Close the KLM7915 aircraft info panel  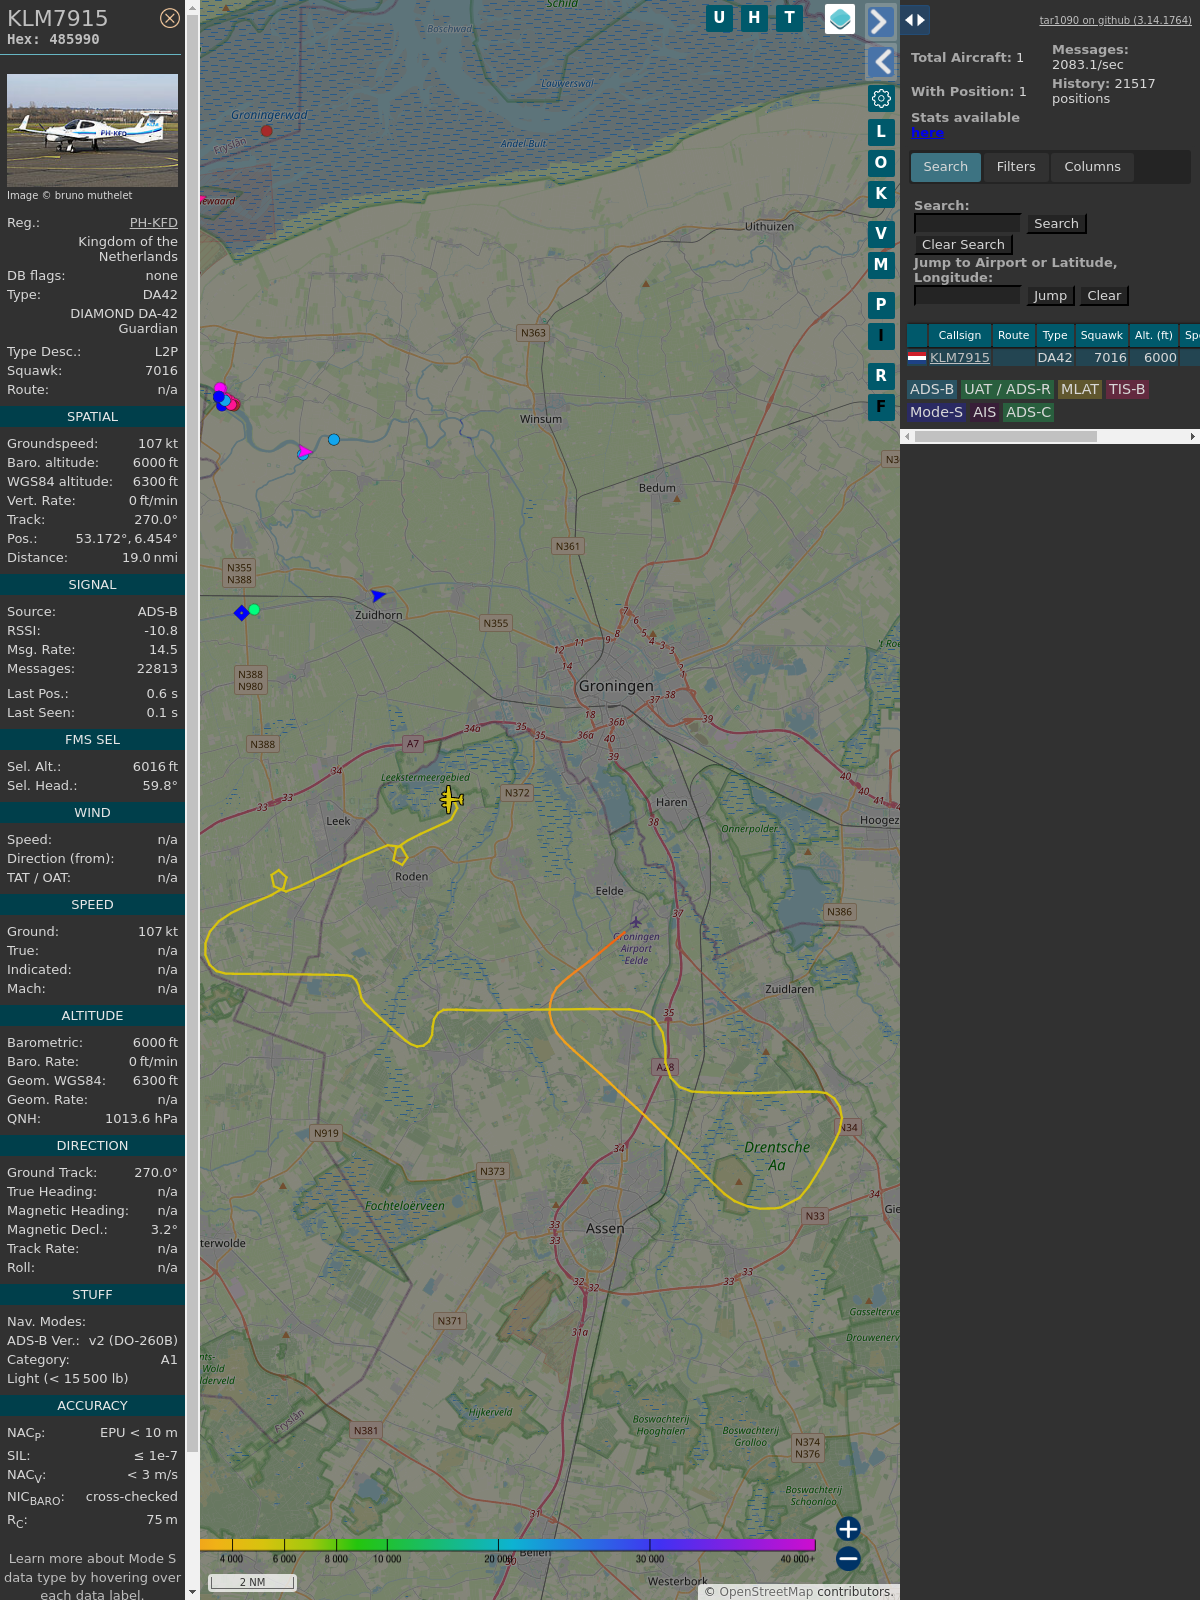click(x=170, y=18)
